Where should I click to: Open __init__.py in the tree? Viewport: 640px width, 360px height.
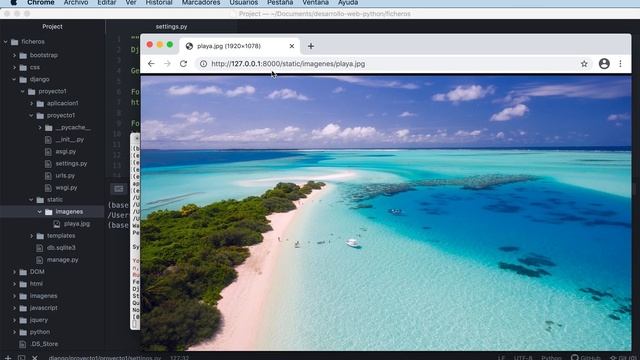click(x=69, y=140)
